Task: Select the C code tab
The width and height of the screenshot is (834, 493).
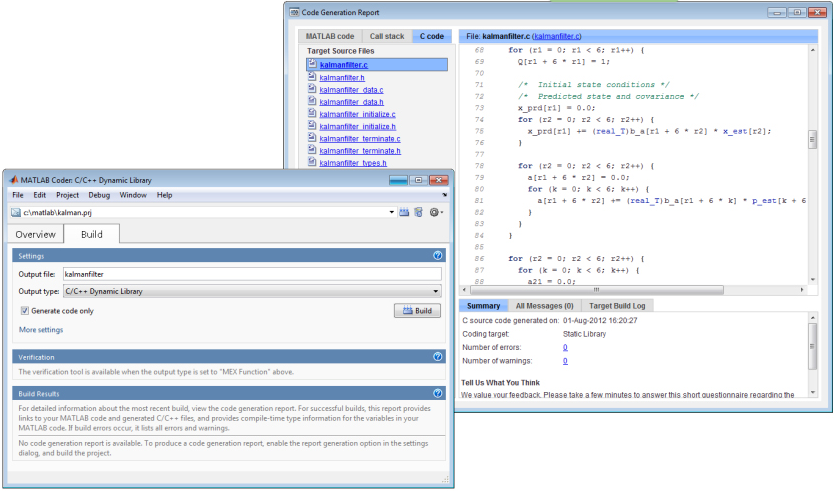Action: [x=431, y=36]
